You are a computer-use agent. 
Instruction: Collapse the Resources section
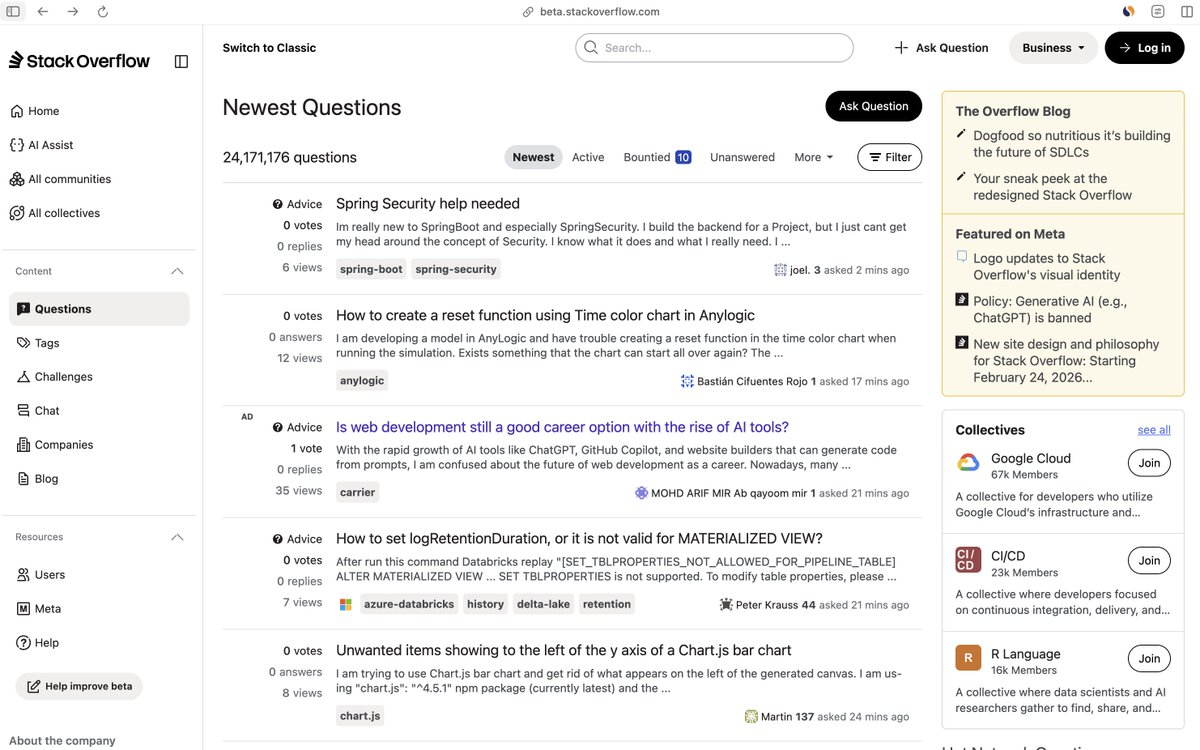(177, 537)
